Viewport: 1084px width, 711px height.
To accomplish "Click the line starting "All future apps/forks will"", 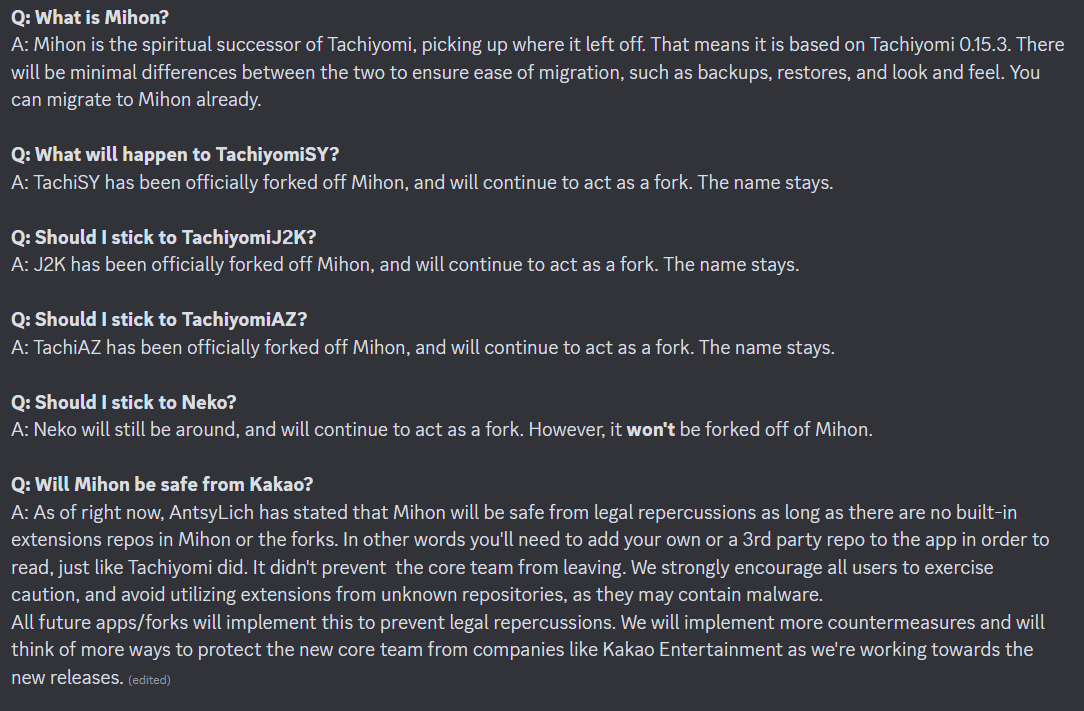I will (x=527, y=622).
